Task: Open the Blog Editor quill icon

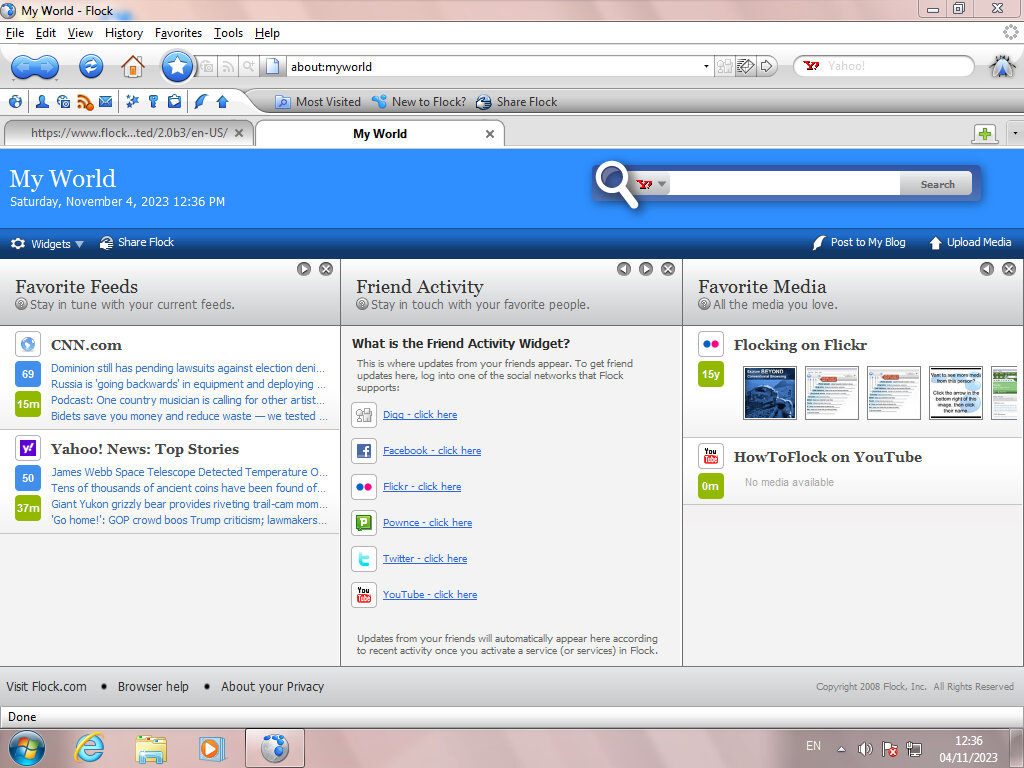Action: point(200,101)
